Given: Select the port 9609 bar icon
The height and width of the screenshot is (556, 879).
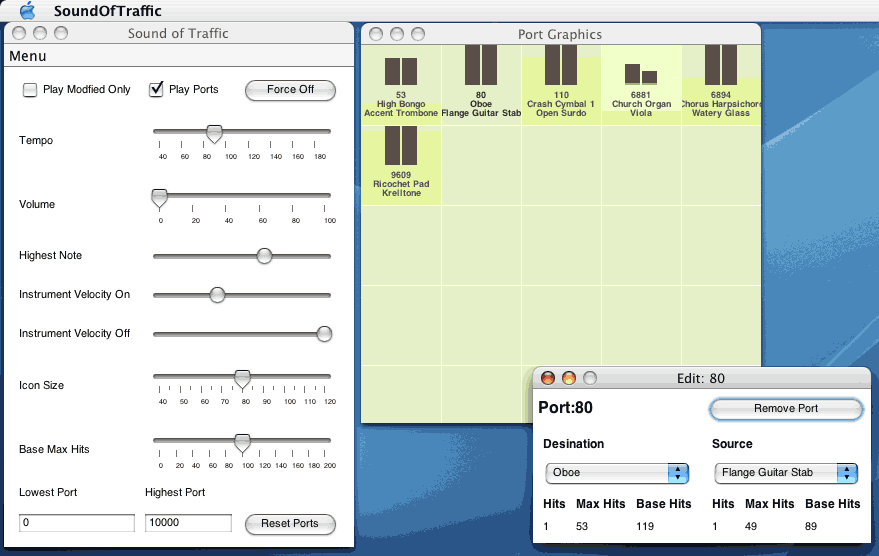Looking at the screenshot, I should tap(401, 146).
